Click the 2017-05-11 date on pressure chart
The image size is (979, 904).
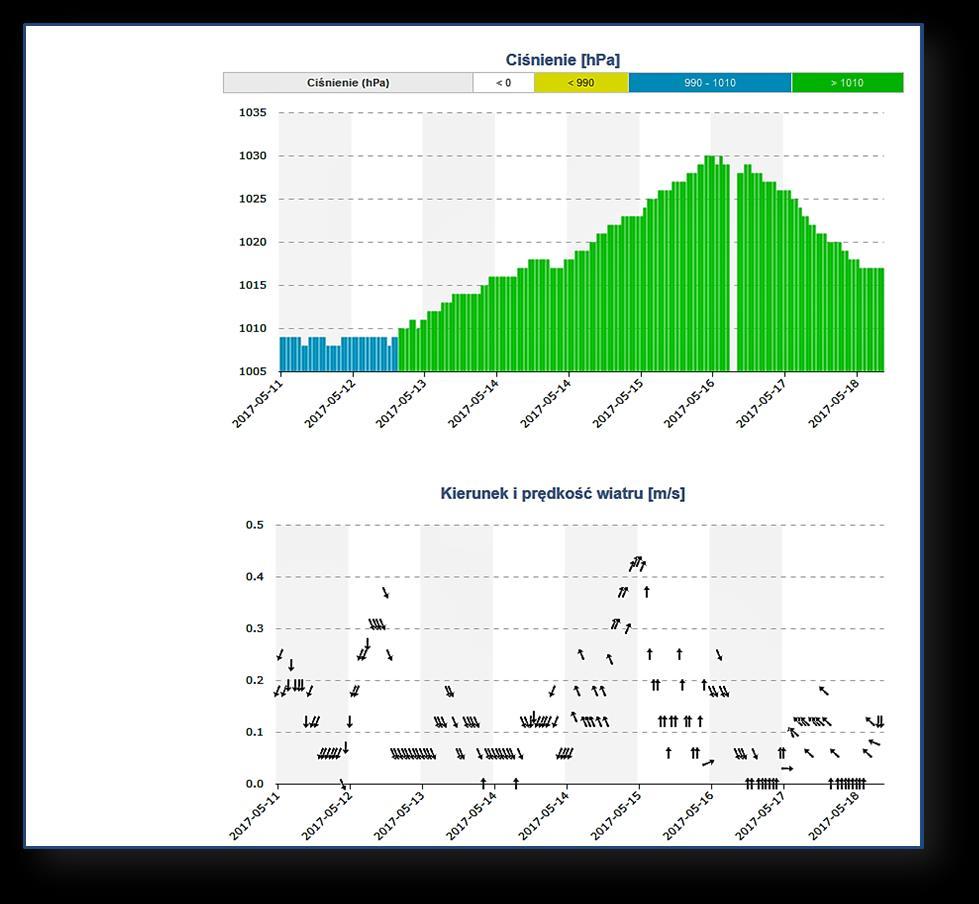pos(257,403)
